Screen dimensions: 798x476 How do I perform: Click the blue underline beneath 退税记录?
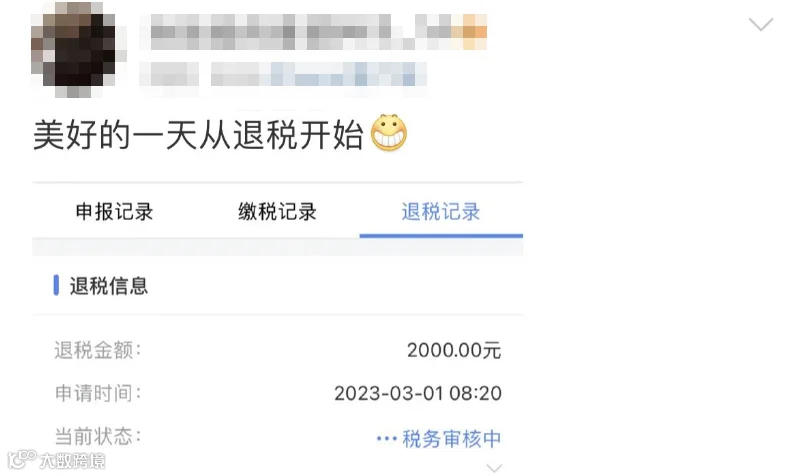(x=441, y=236)
